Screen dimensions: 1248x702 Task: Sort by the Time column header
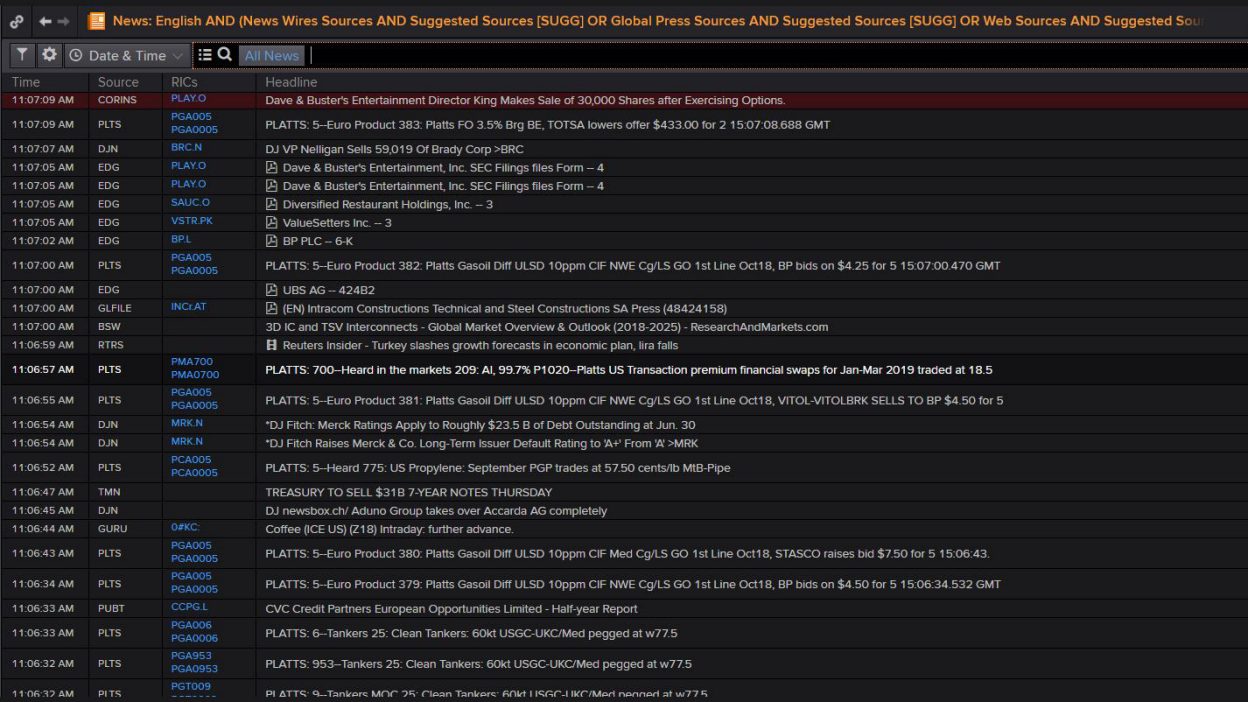tap(26, 82)
